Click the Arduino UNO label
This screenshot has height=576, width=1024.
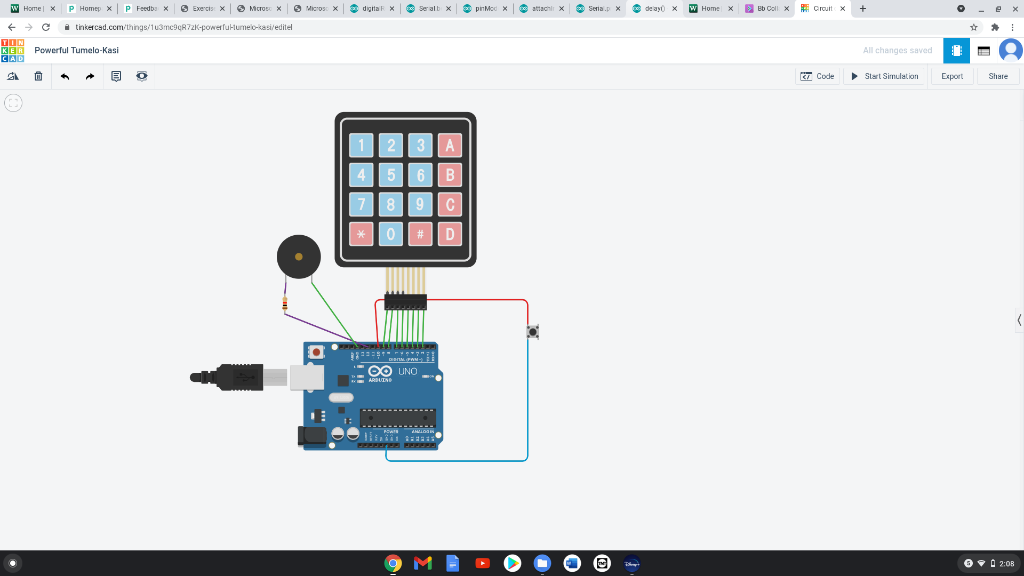point(408,371)
